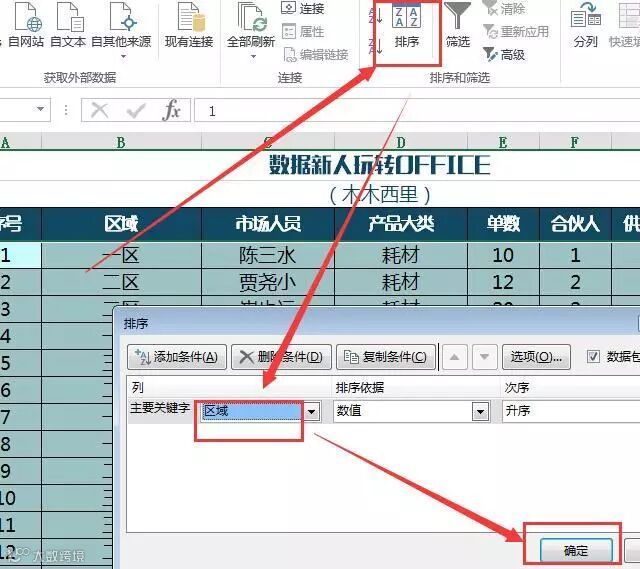Click Existing Connections (现有连接) icon
Screen dimensions: 640x569
[x=189, y=24]
